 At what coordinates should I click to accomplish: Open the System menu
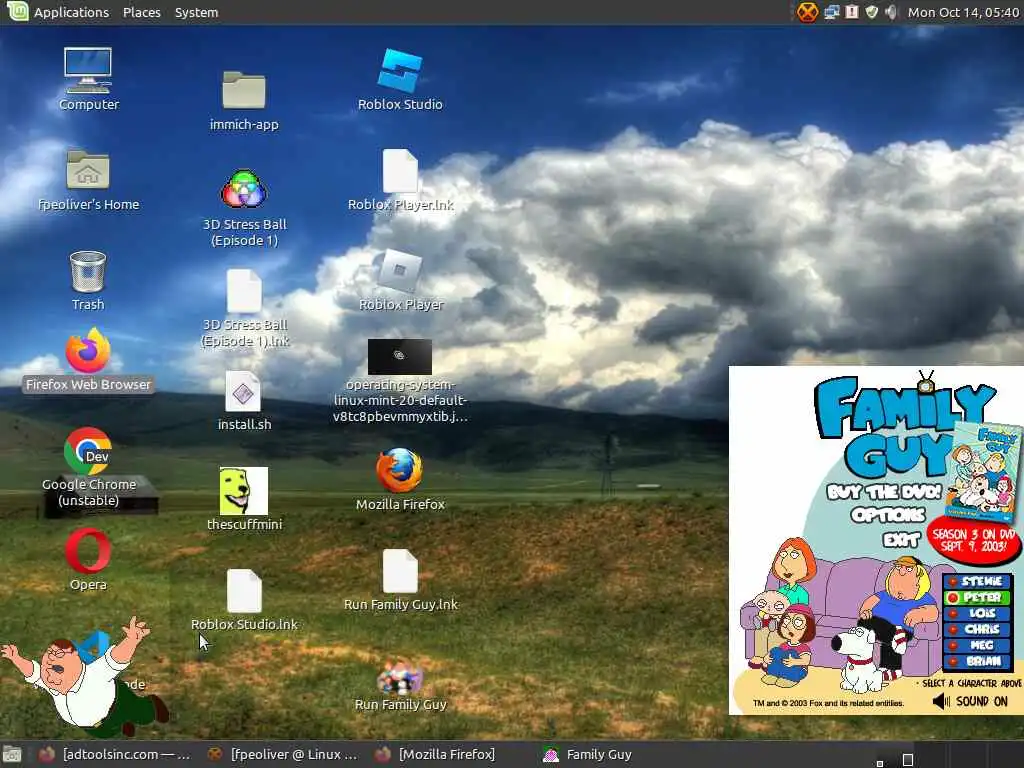point(197,12)
